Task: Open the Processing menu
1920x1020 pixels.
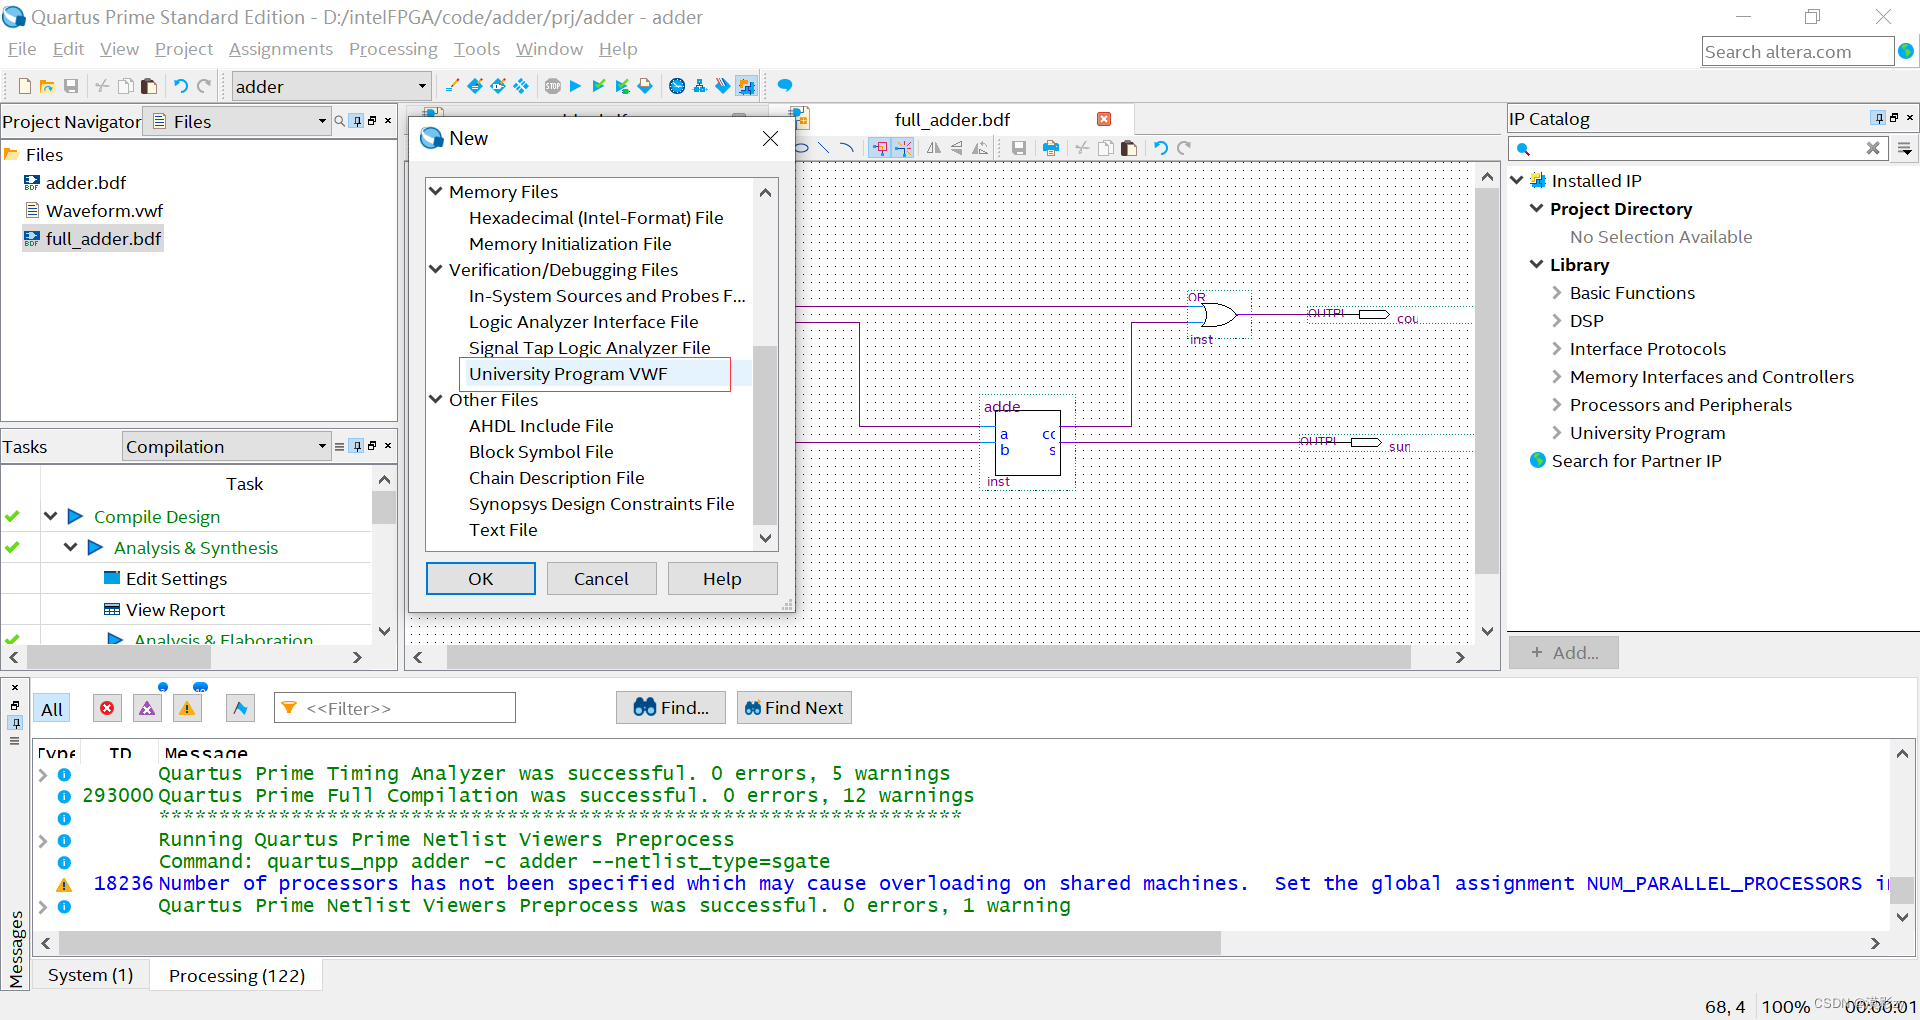Action: click(x=393, y=49)
